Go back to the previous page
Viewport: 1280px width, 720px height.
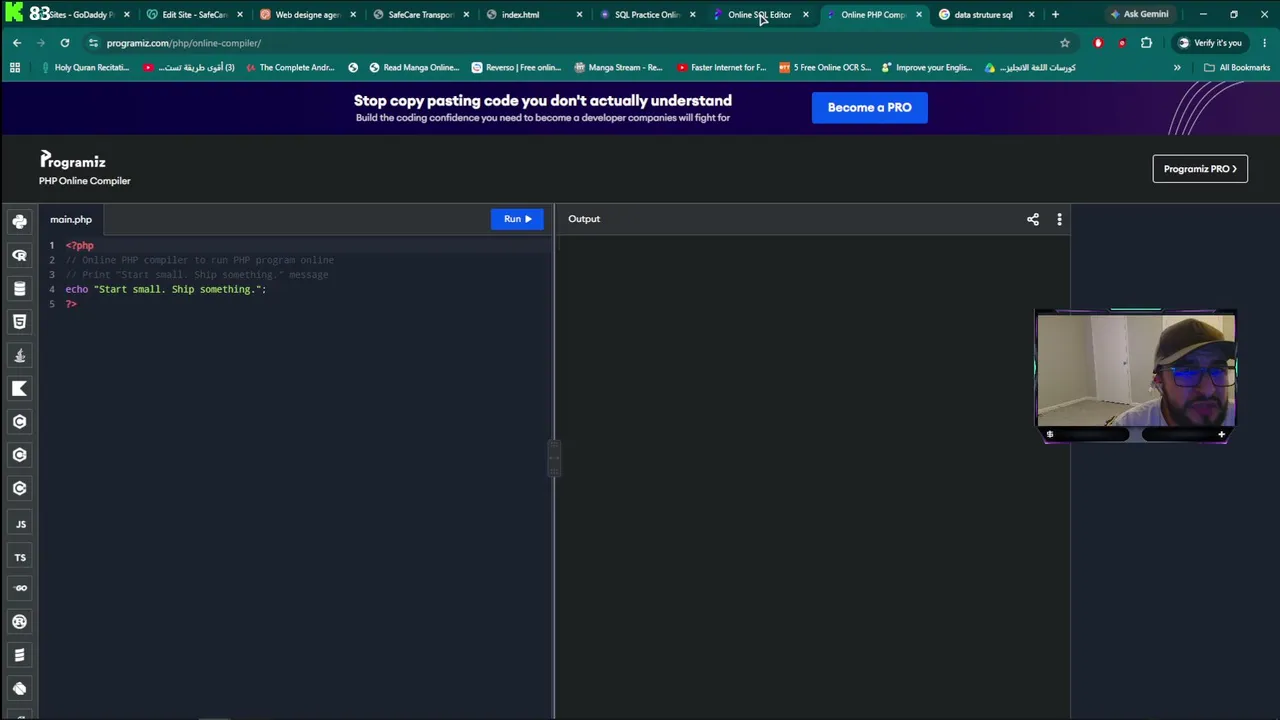17,43
